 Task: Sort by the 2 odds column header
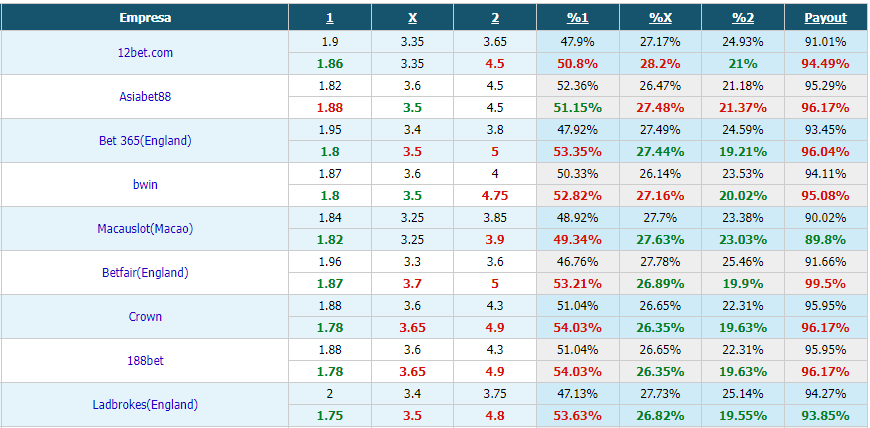pos(495,18)
